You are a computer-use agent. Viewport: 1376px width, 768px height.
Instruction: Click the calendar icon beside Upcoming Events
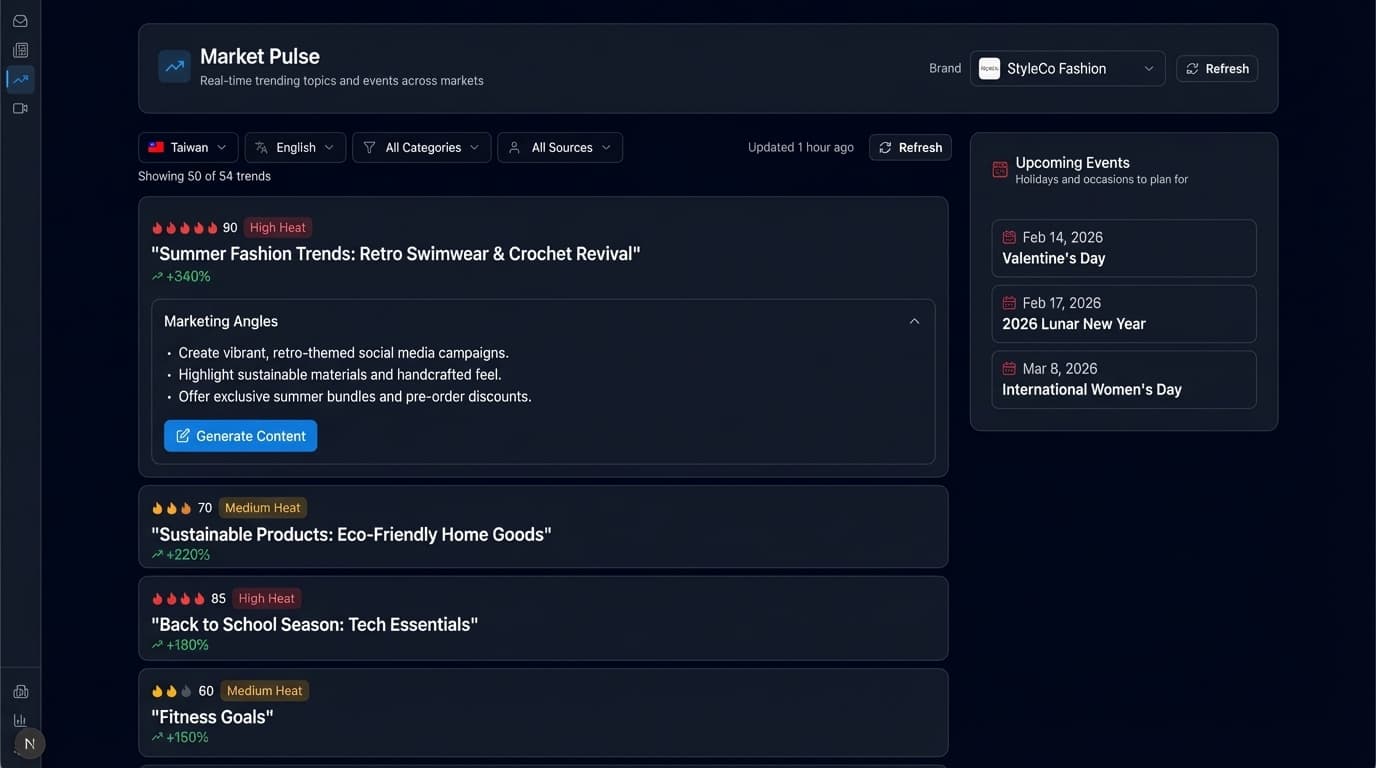(x=999, y=170)
